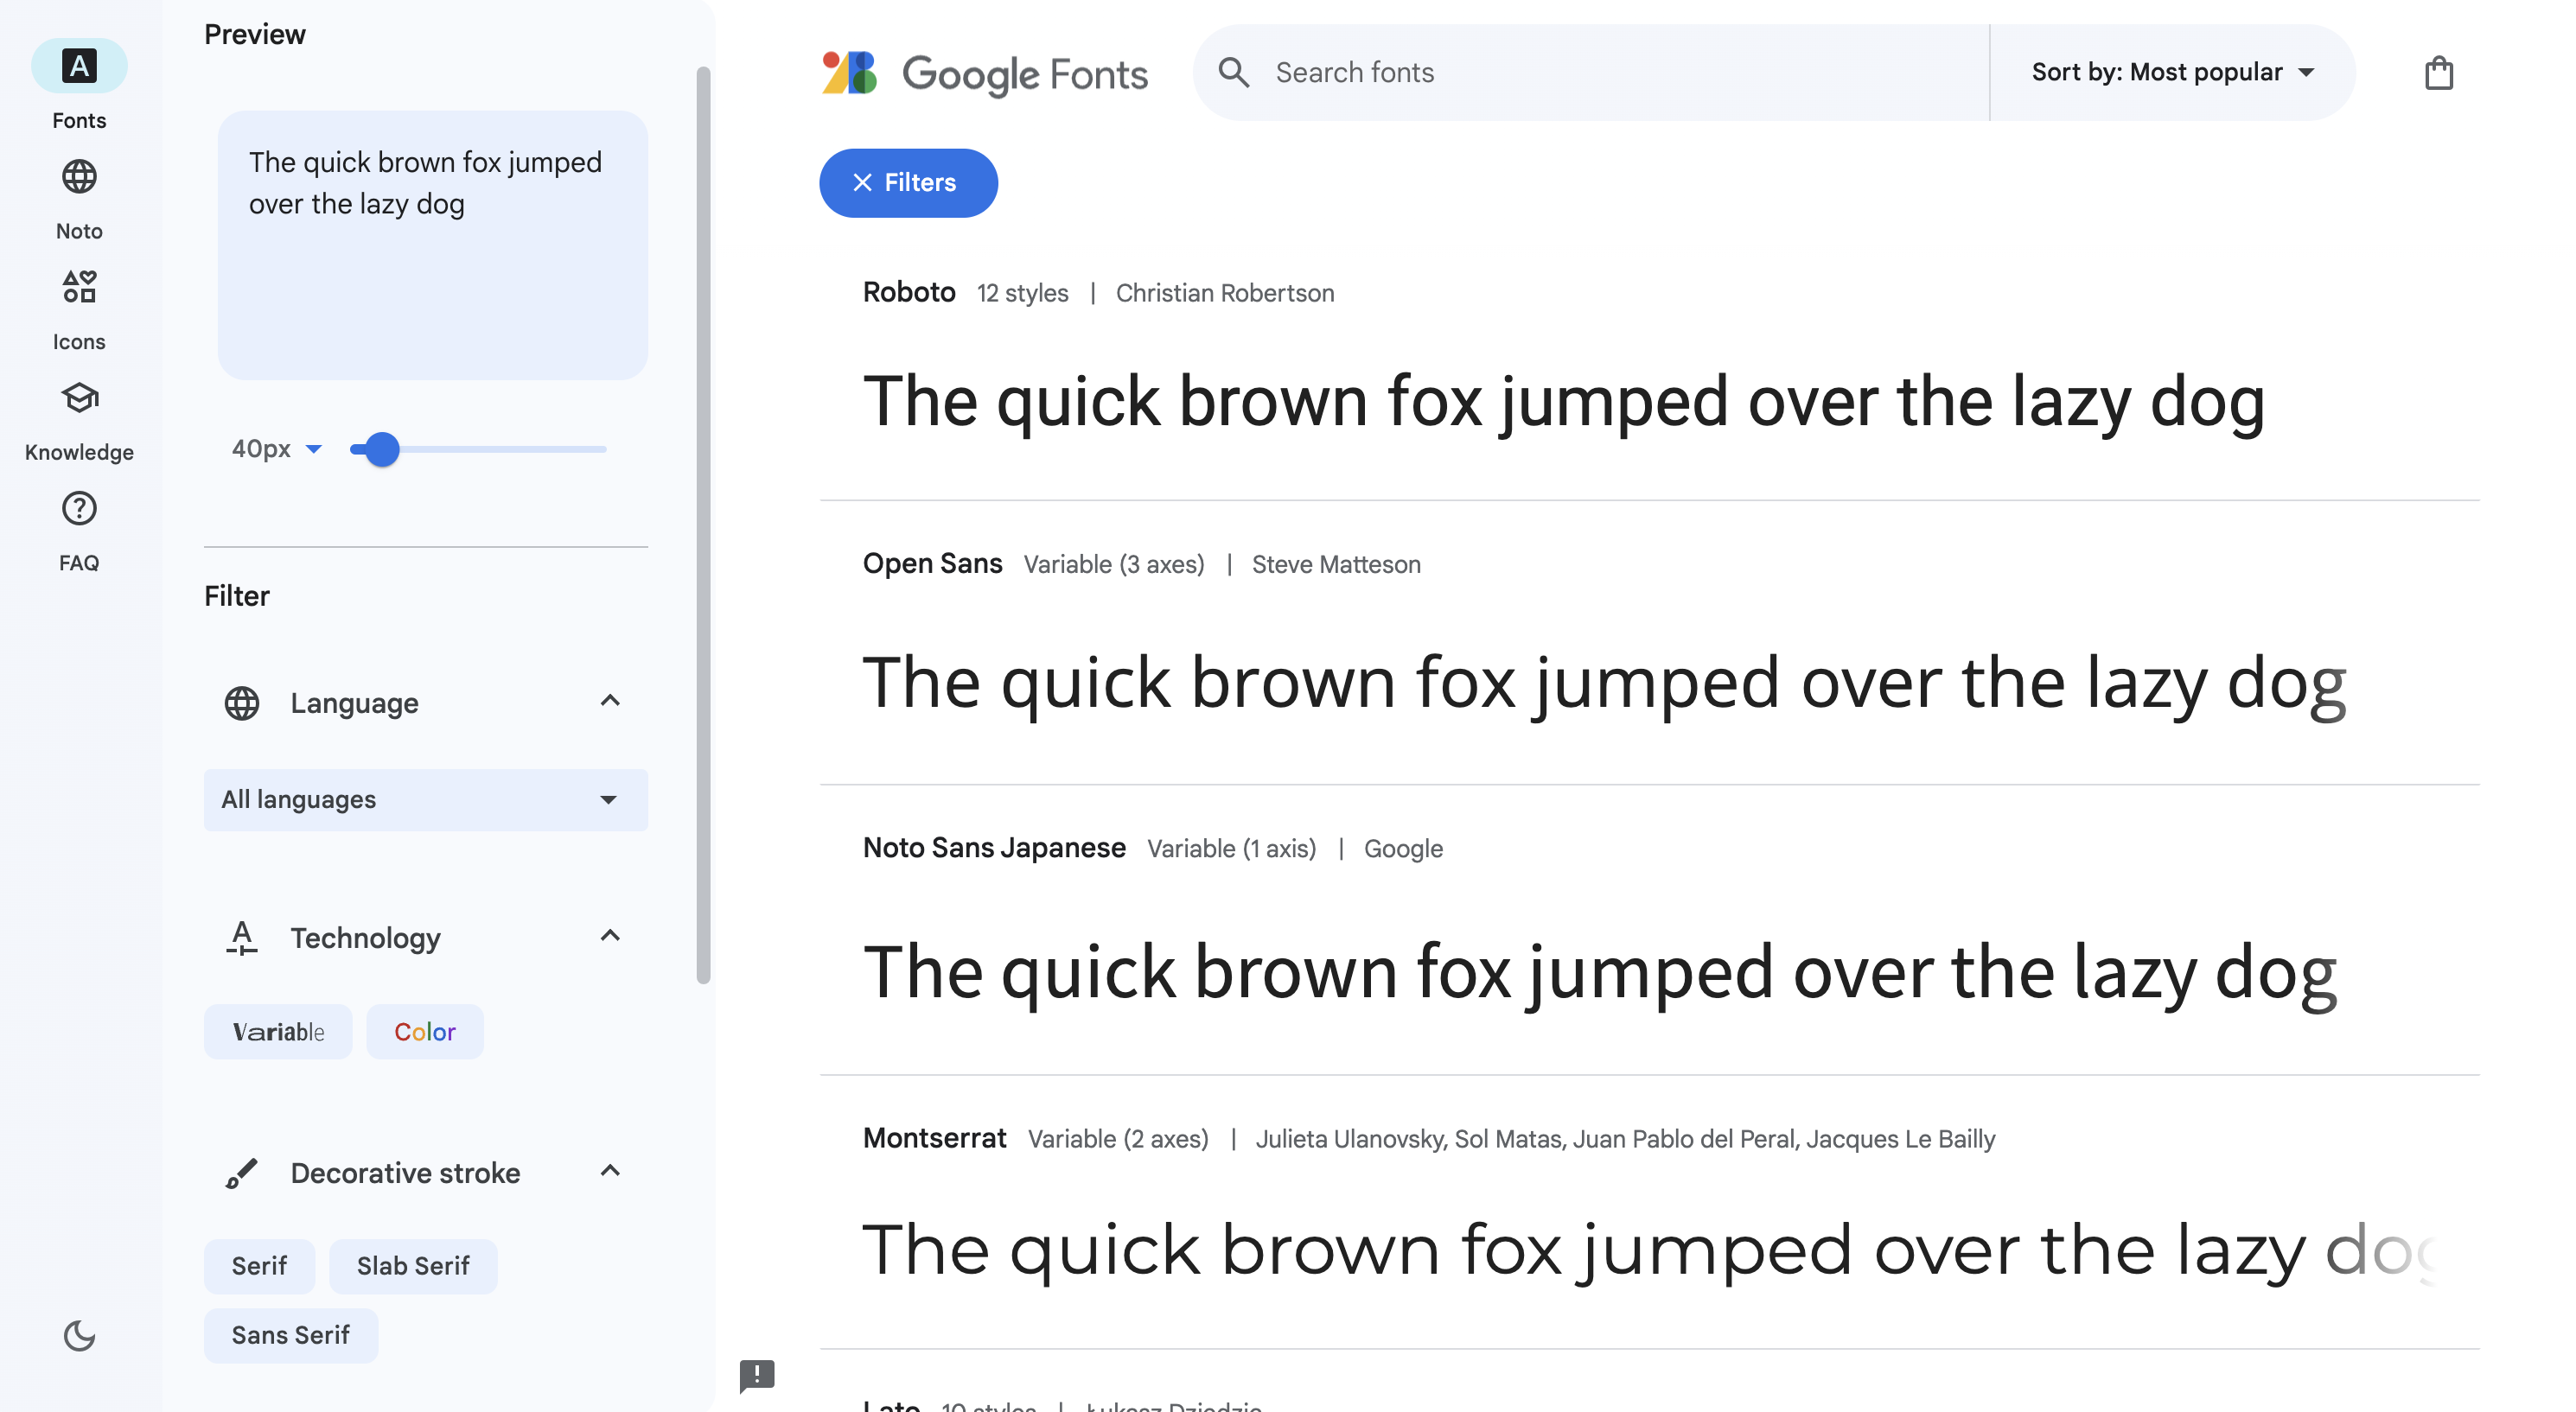The height and width of the screenshot is (1412, 2576).
Task: Click the preview font size slider handle
Action: 381,449
